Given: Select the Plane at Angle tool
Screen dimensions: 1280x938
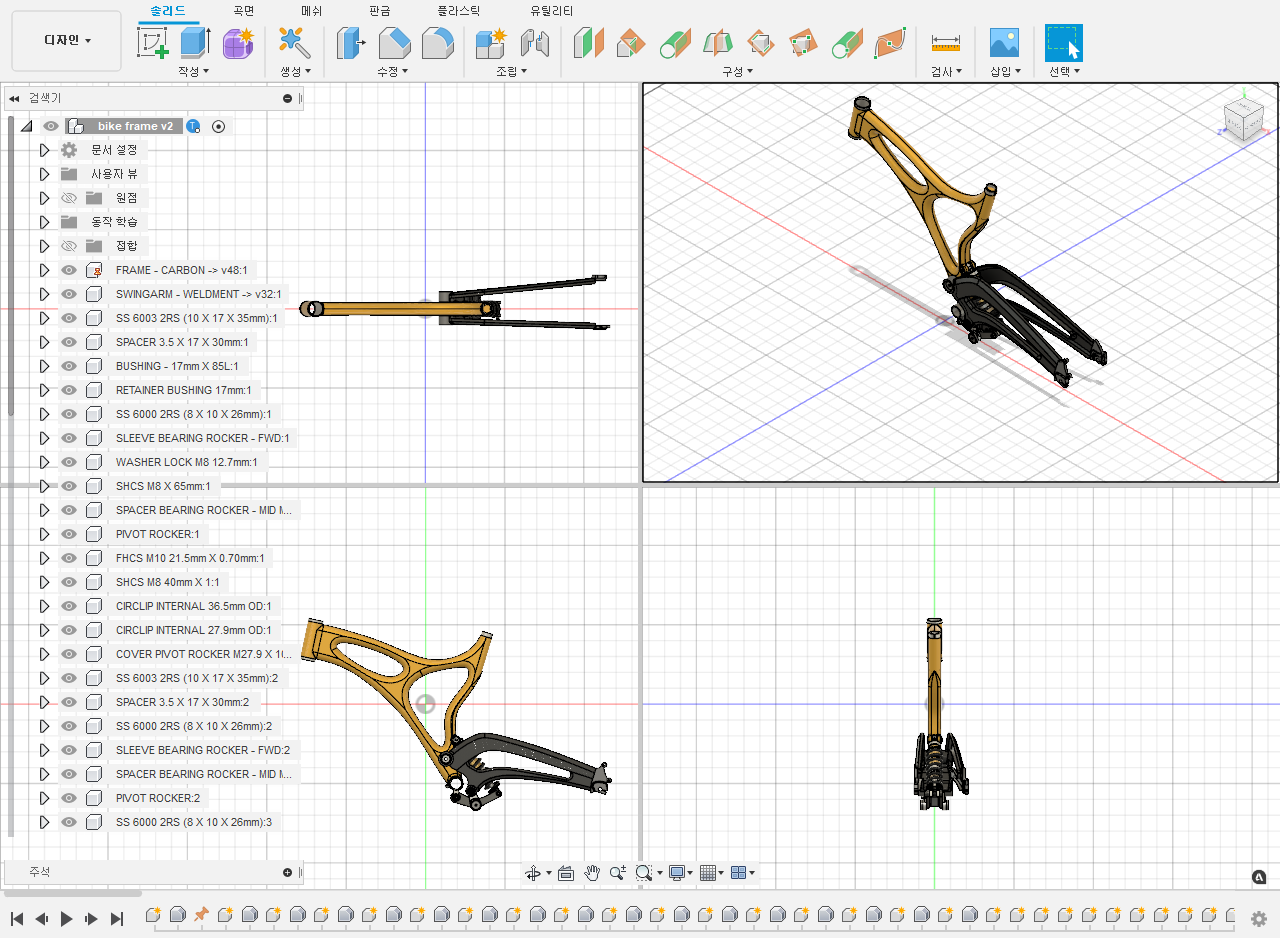Looking at the screenshot, I should (x=632, y=44).
